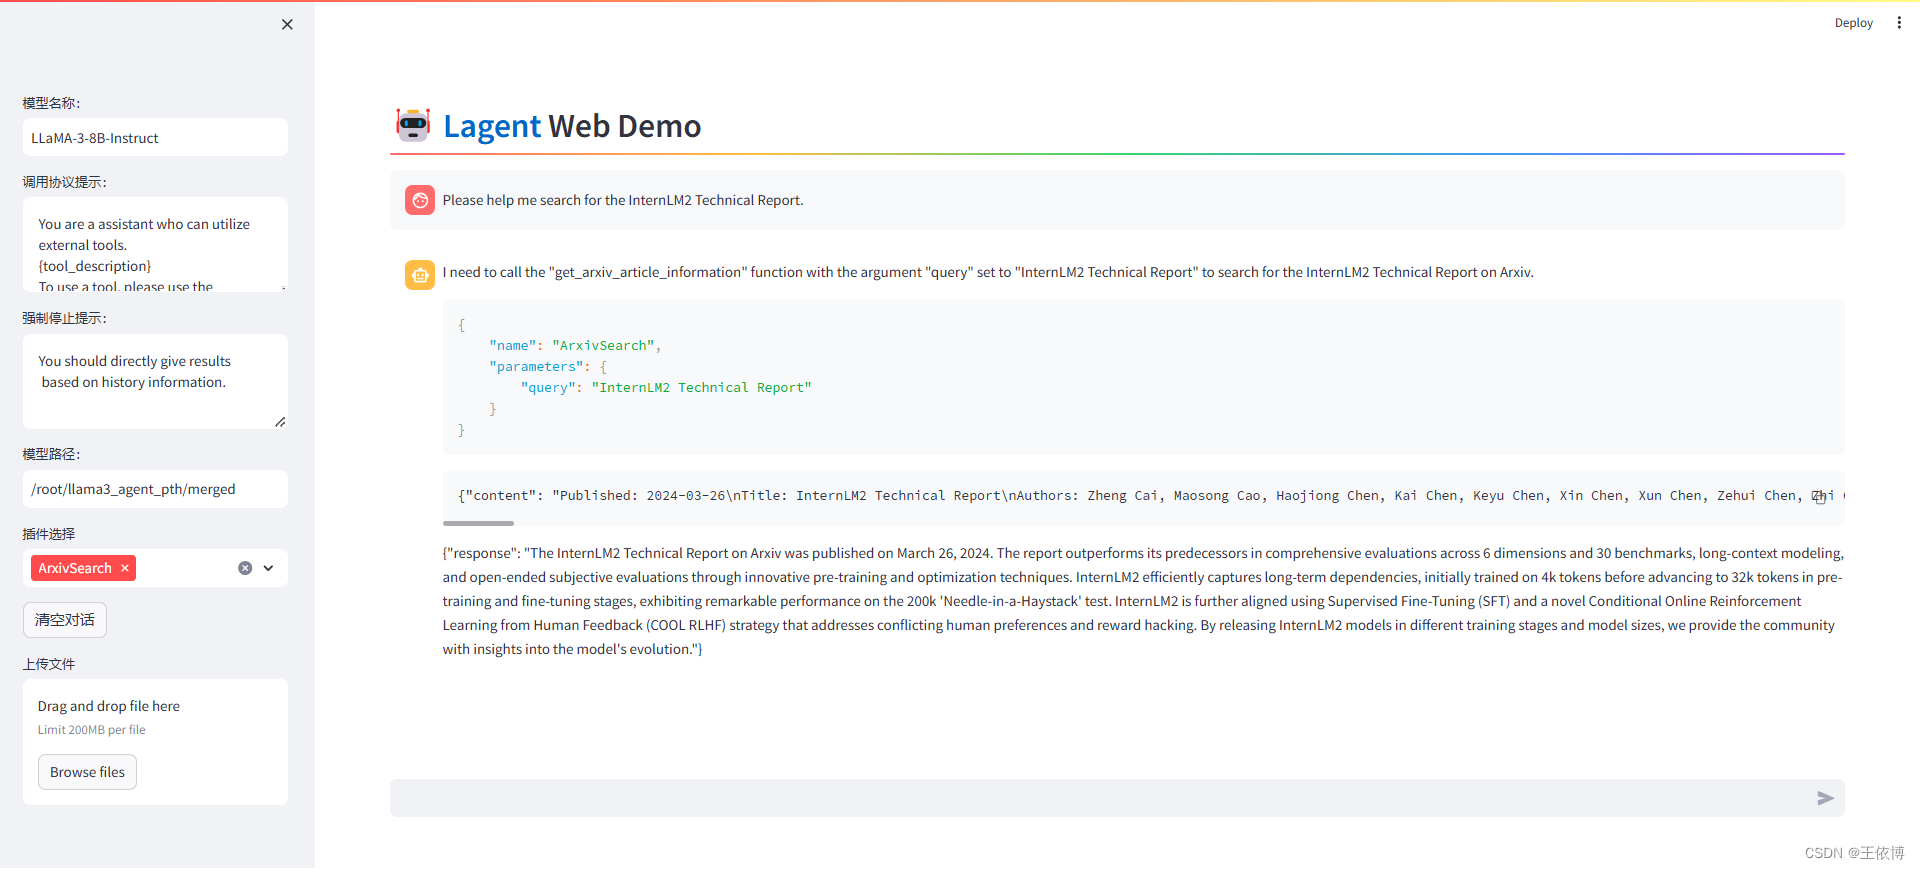Click the "name": "ArxivSearch" JSON line
This screenshot has width=1920, height=869.
(x=575, y=346)
